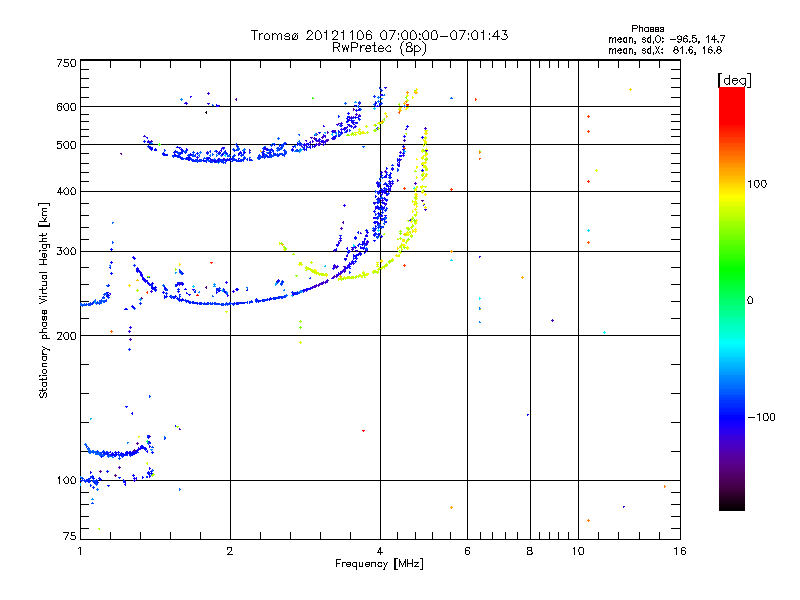
Task: Click the 'Phases' header label
Action: (x=647, y=29)
